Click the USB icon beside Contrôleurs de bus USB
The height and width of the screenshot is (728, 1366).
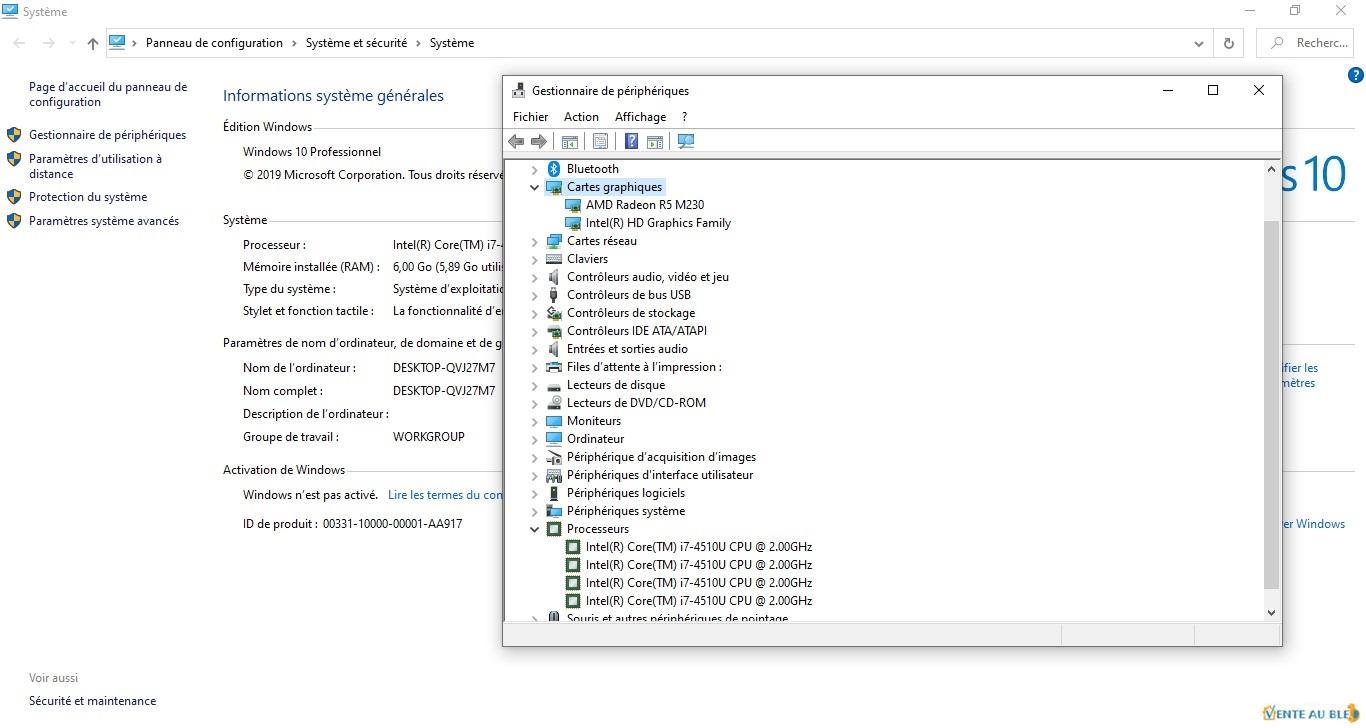coord(554,295)
